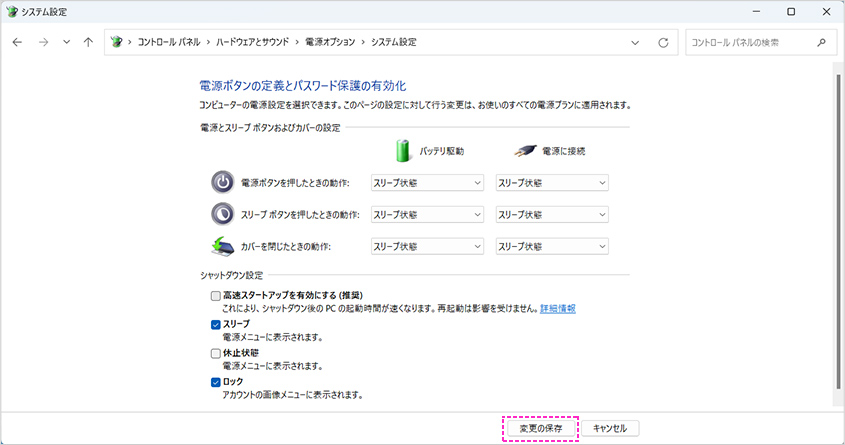Enable 高速スタートアップを有効にする checkbox

(216, 296)
